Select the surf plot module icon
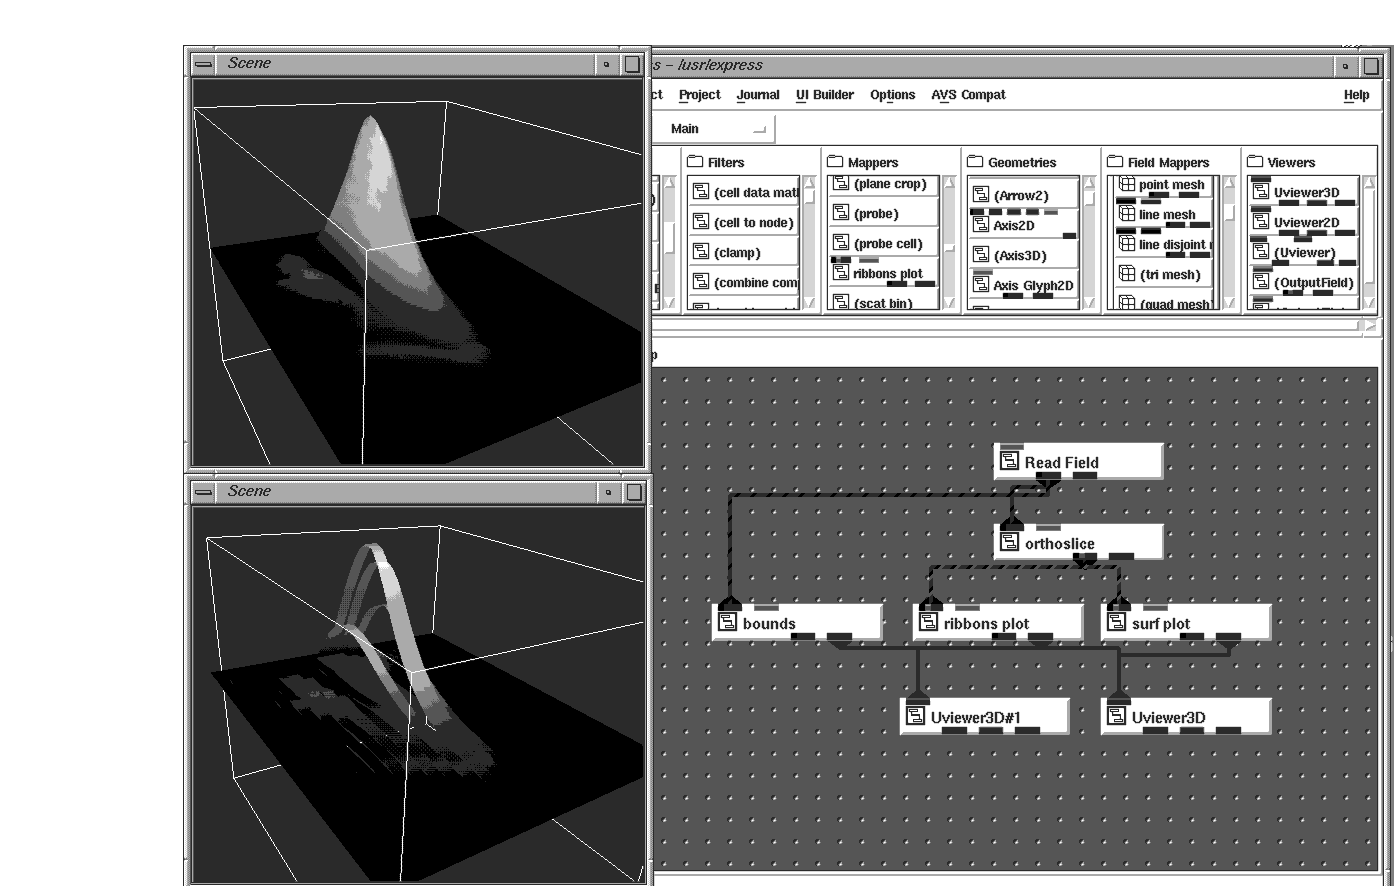1400x892 pixels. point(1116,624)
